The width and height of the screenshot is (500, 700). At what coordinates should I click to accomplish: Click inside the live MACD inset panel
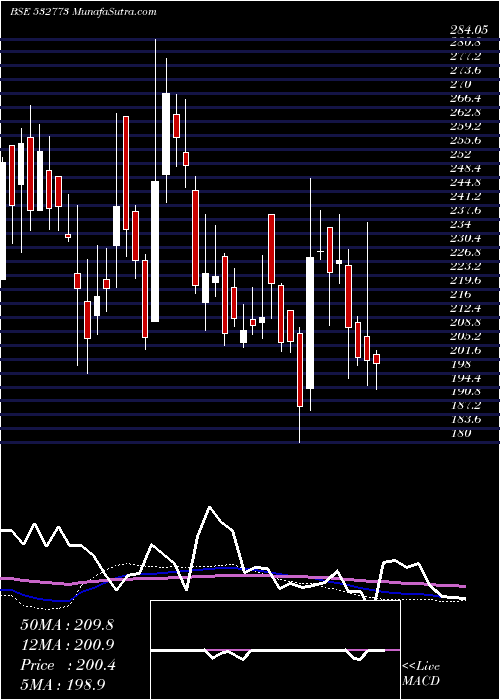pos(275,650)
